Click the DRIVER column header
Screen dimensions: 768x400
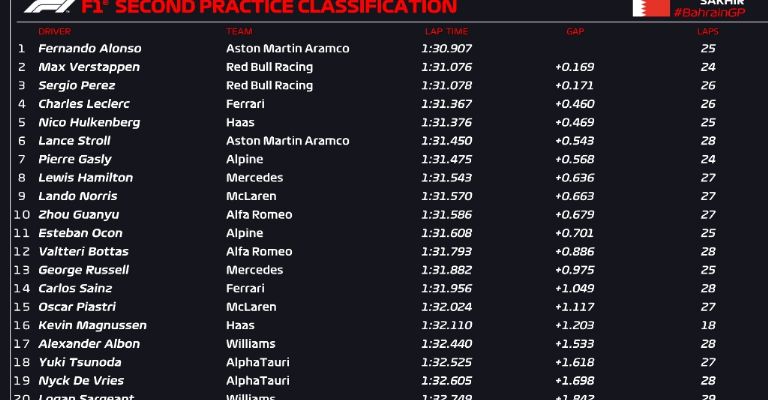pos(54,32)
